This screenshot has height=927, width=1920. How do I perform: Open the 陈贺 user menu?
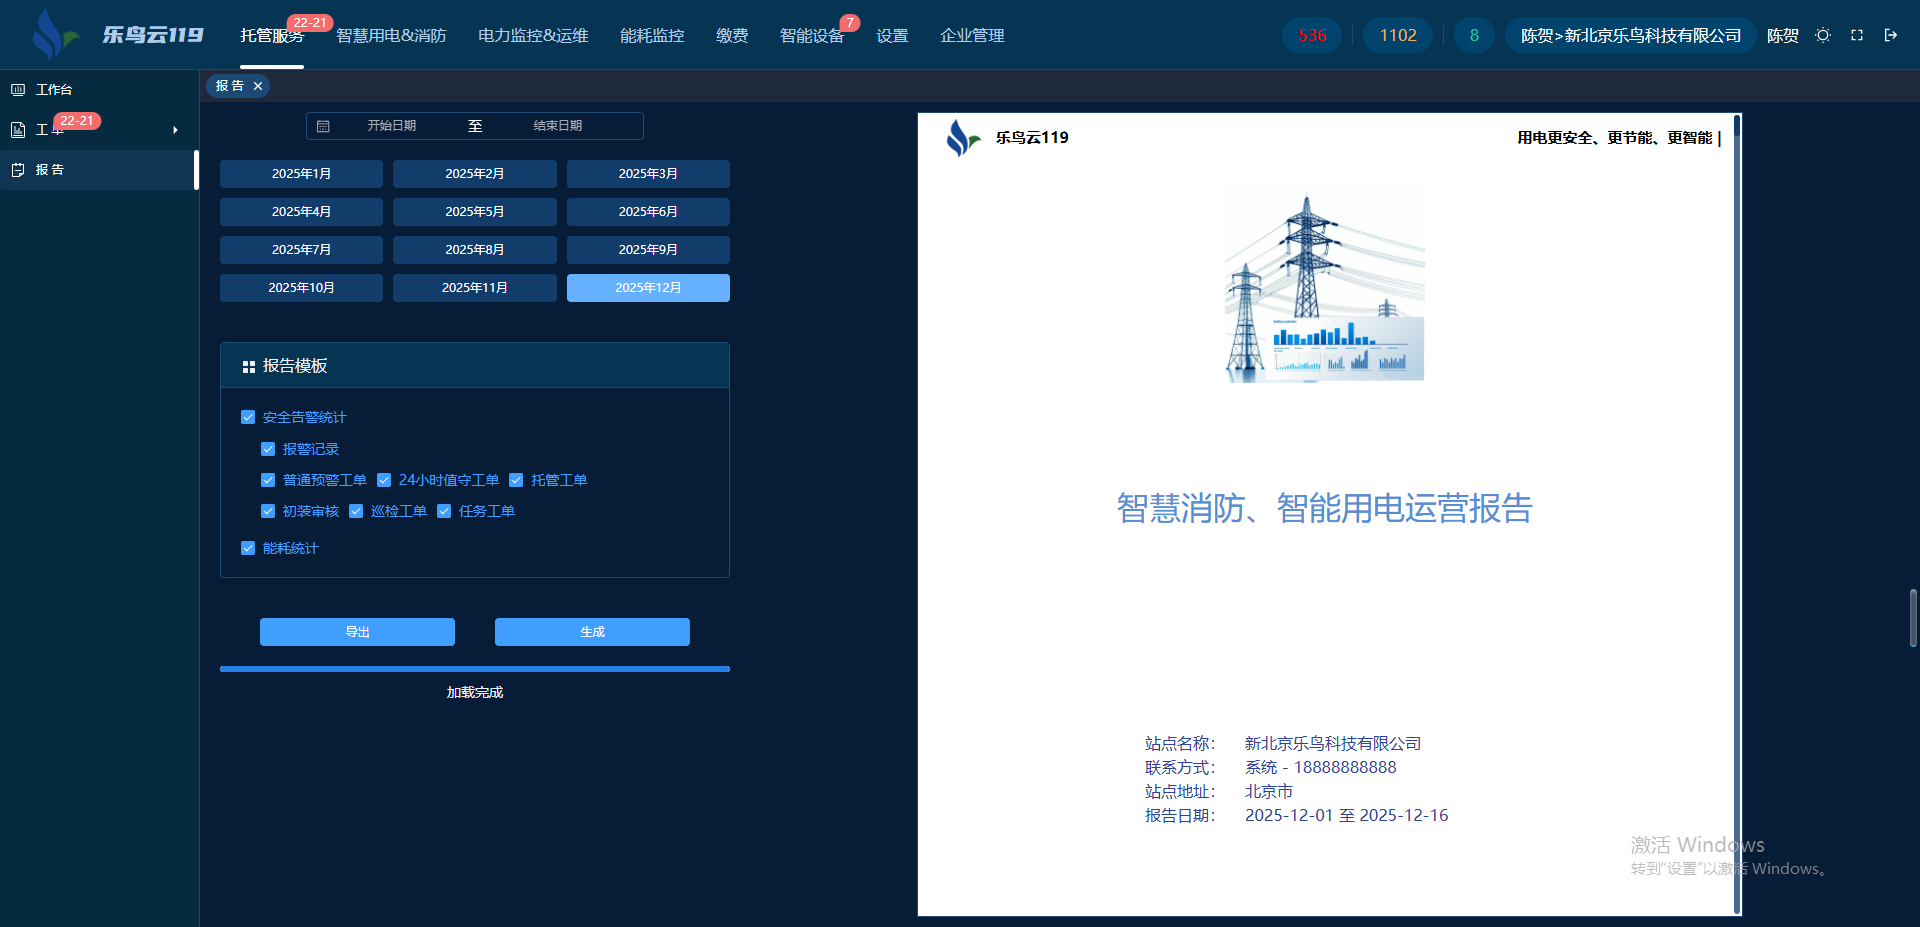[1782, 35]
